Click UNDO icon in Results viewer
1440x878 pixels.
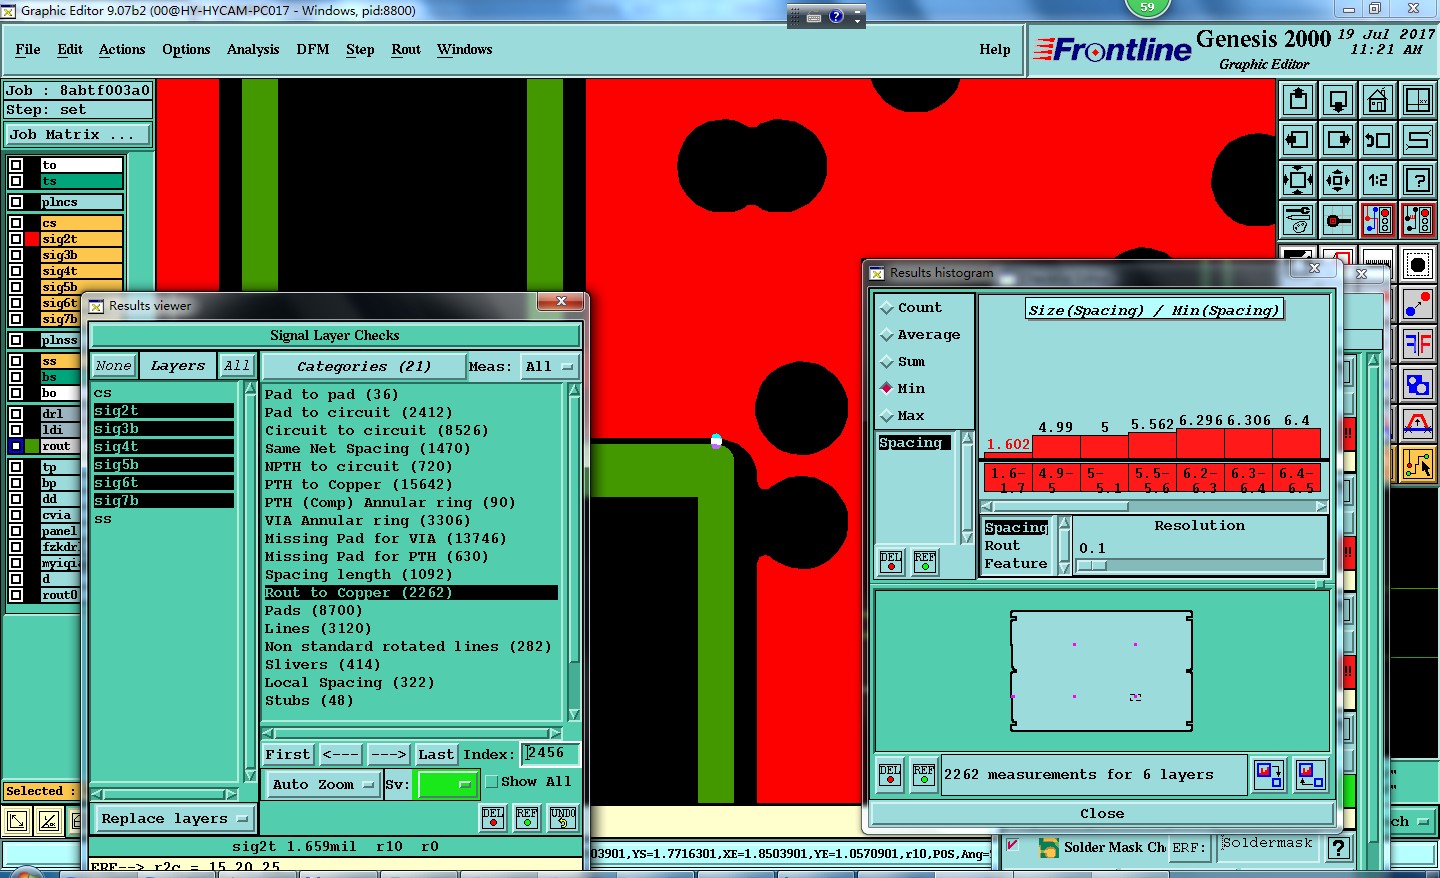[563, 818]
